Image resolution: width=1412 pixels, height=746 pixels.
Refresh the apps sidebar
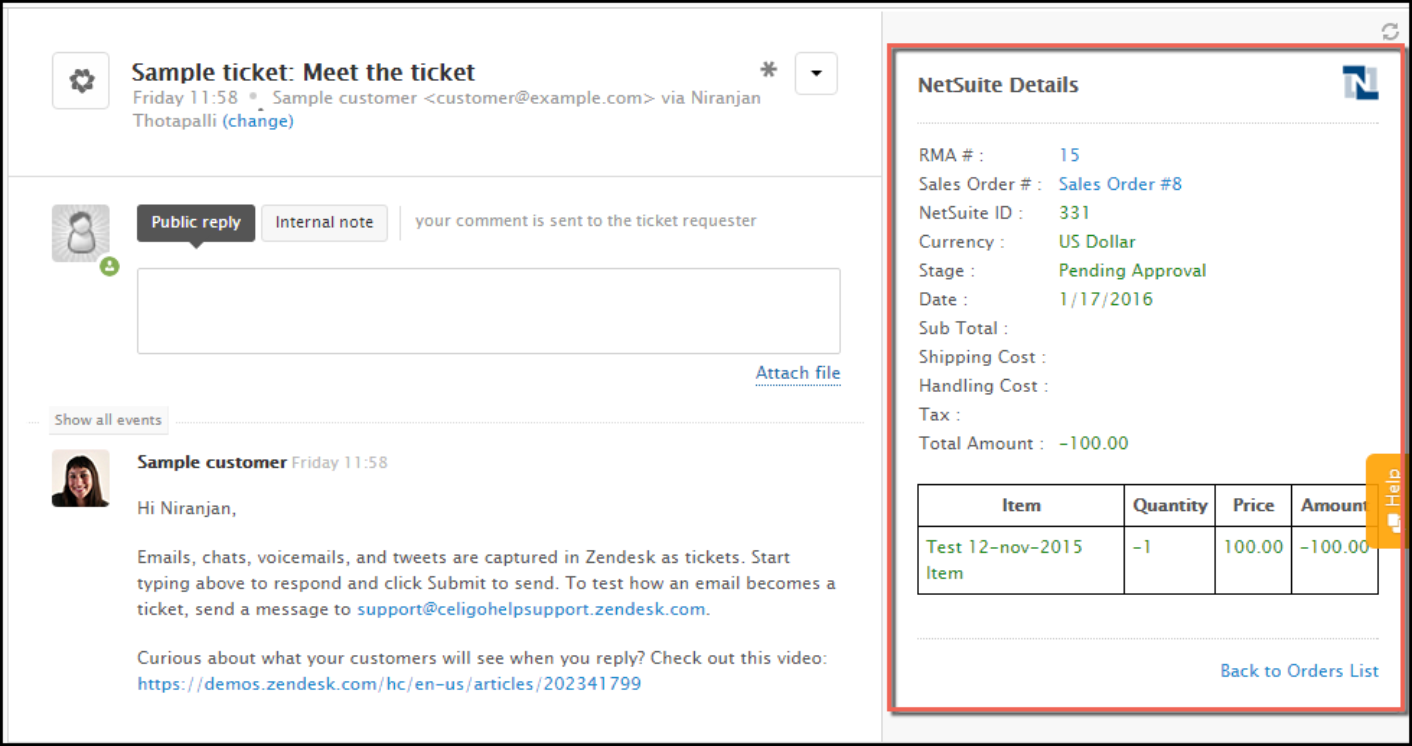click(x=1390, y=32)
